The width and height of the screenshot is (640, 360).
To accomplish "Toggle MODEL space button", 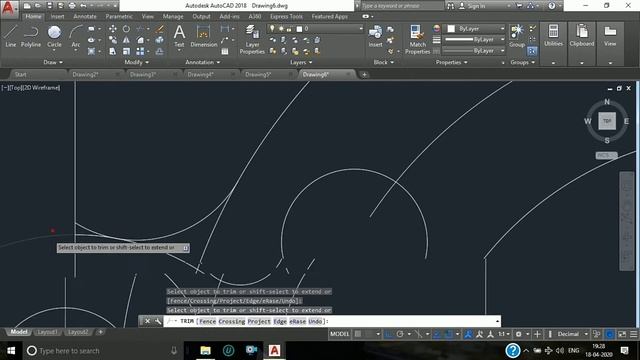I will (x=339, y=334).
